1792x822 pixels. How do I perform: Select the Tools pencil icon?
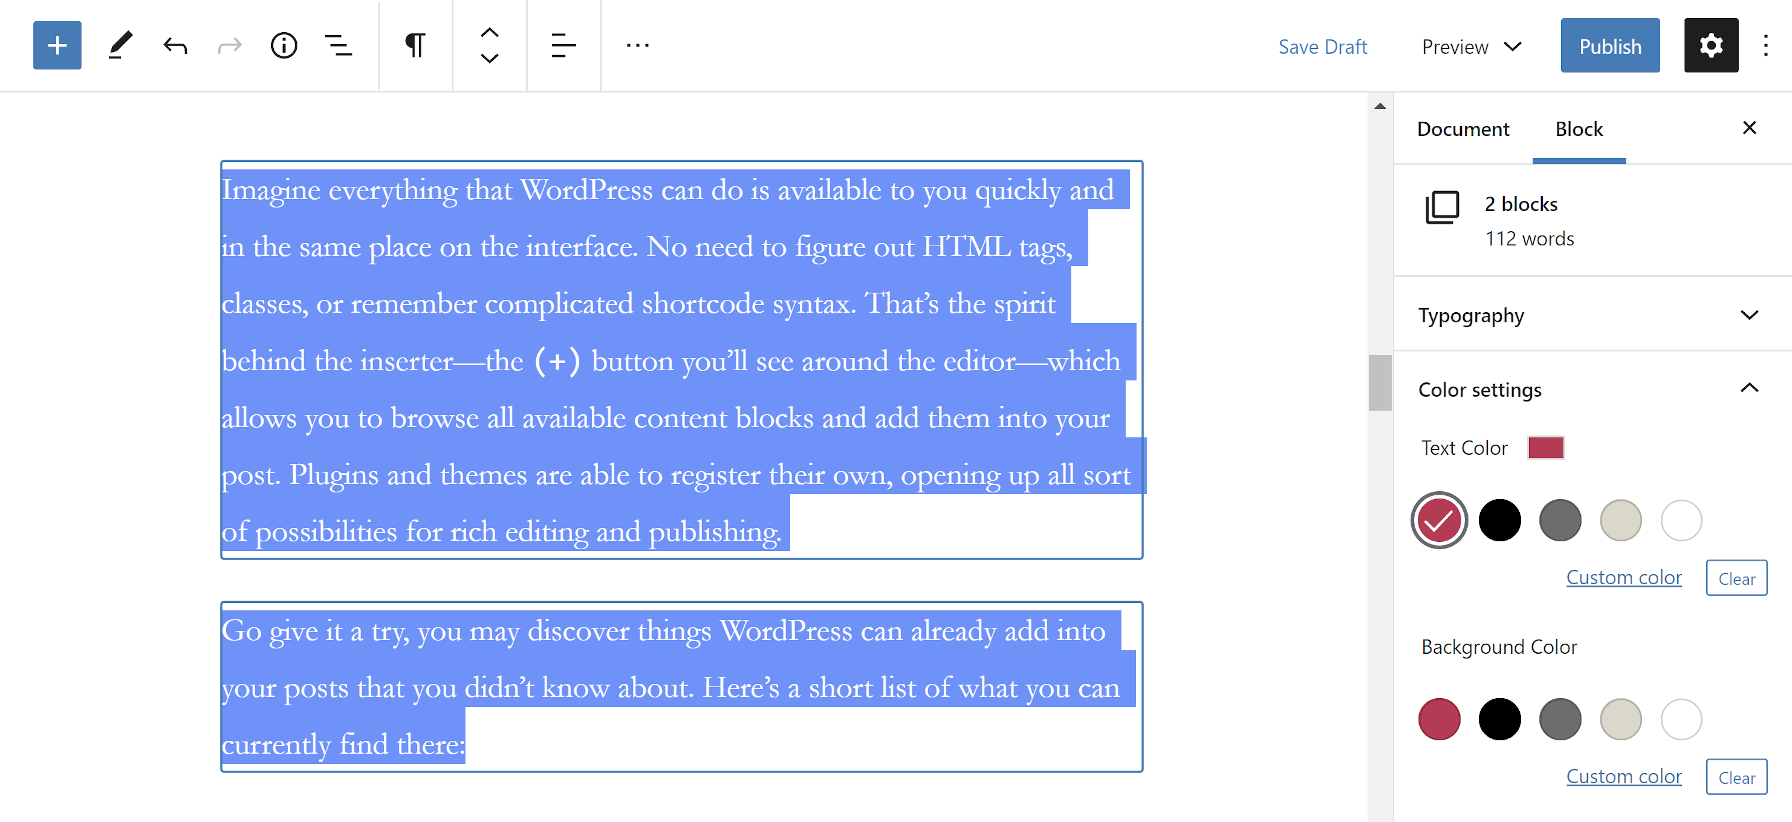(120, 46)
